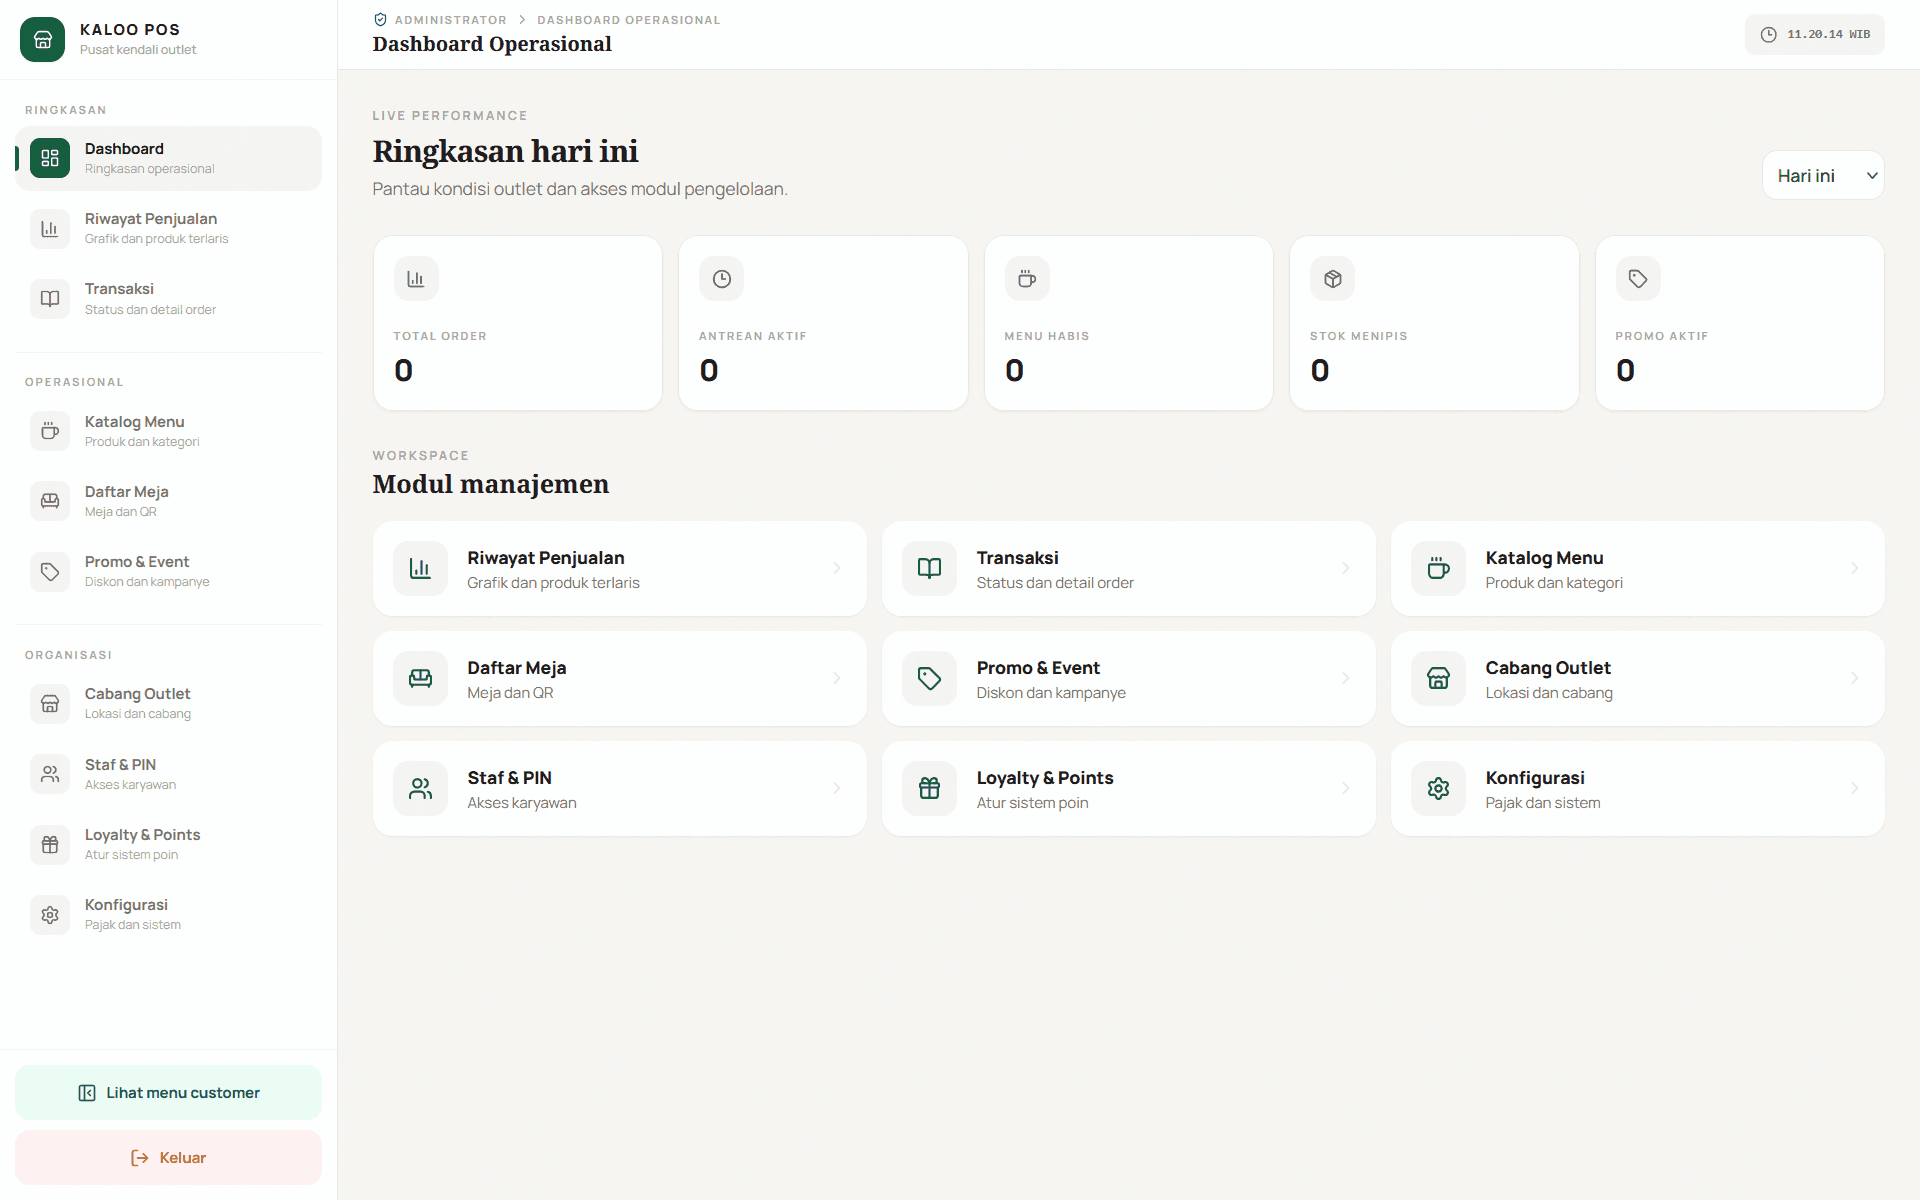
Task: Click the Antrean Aktif clock icon
Action: pyautogui.click(x=721, y=279)
